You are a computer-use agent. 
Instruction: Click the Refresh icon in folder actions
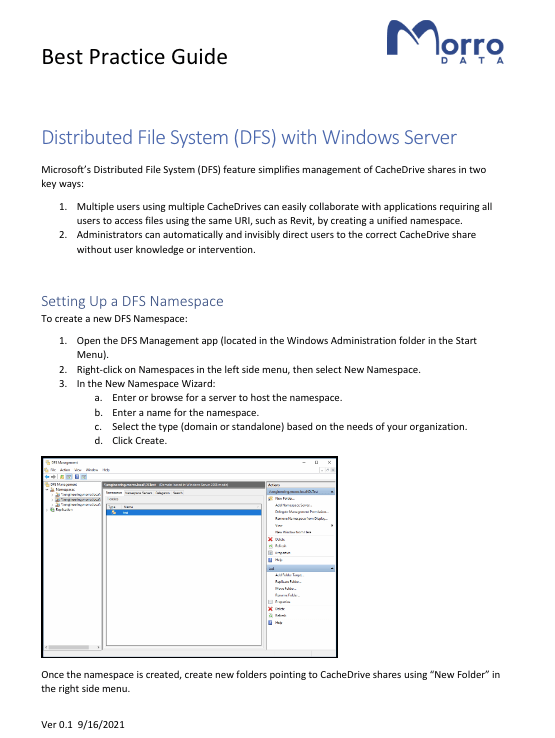[270, 615]
